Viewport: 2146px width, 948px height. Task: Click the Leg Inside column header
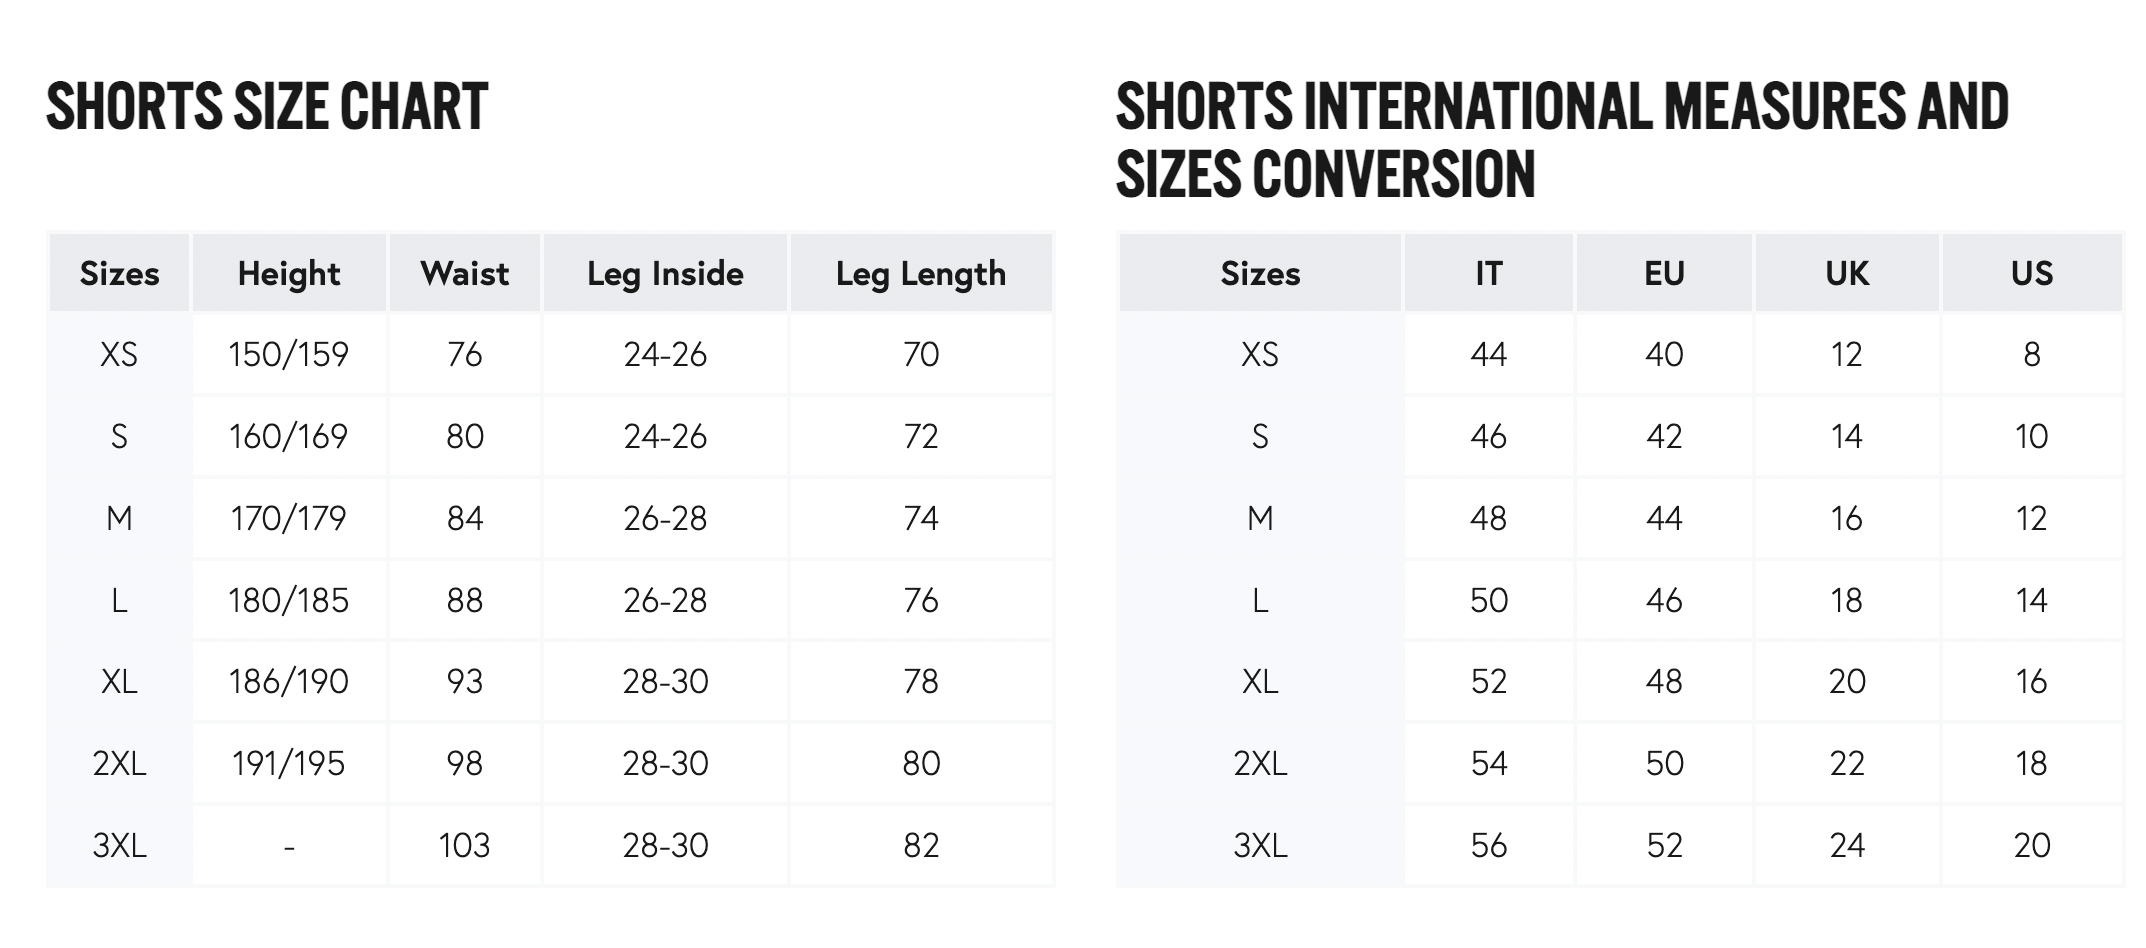pos(665,273)
